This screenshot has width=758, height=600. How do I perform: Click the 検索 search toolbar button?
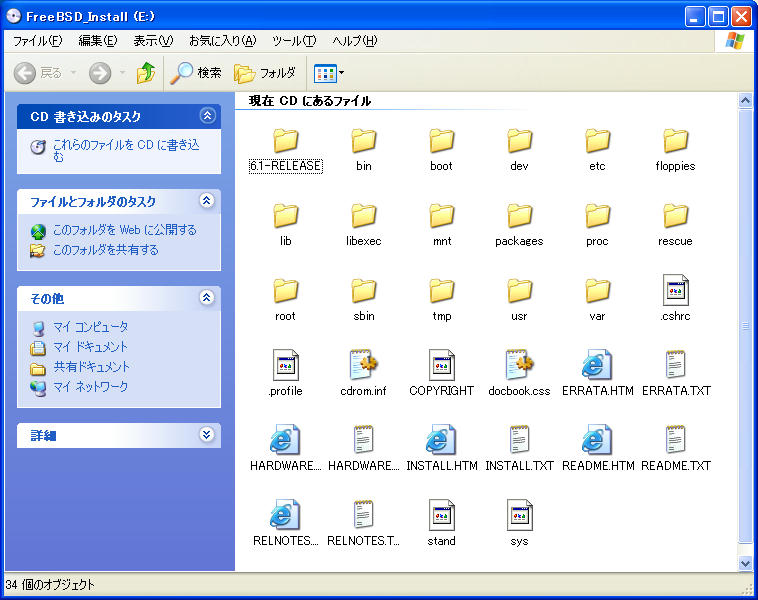196,73
